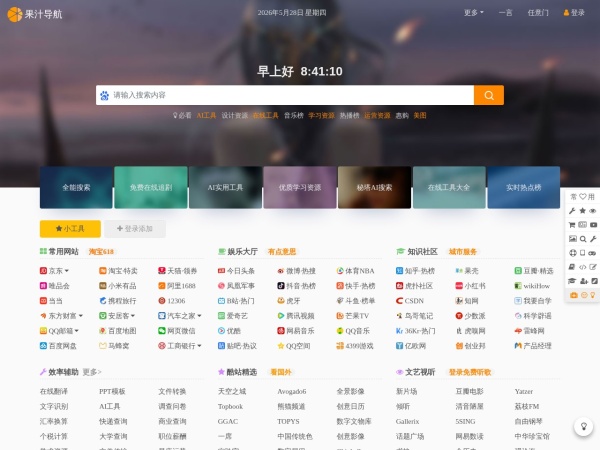Click the newspaper icon in right sidebar
600x450 pixels.
pyautogui.click(x=582, y=225)
